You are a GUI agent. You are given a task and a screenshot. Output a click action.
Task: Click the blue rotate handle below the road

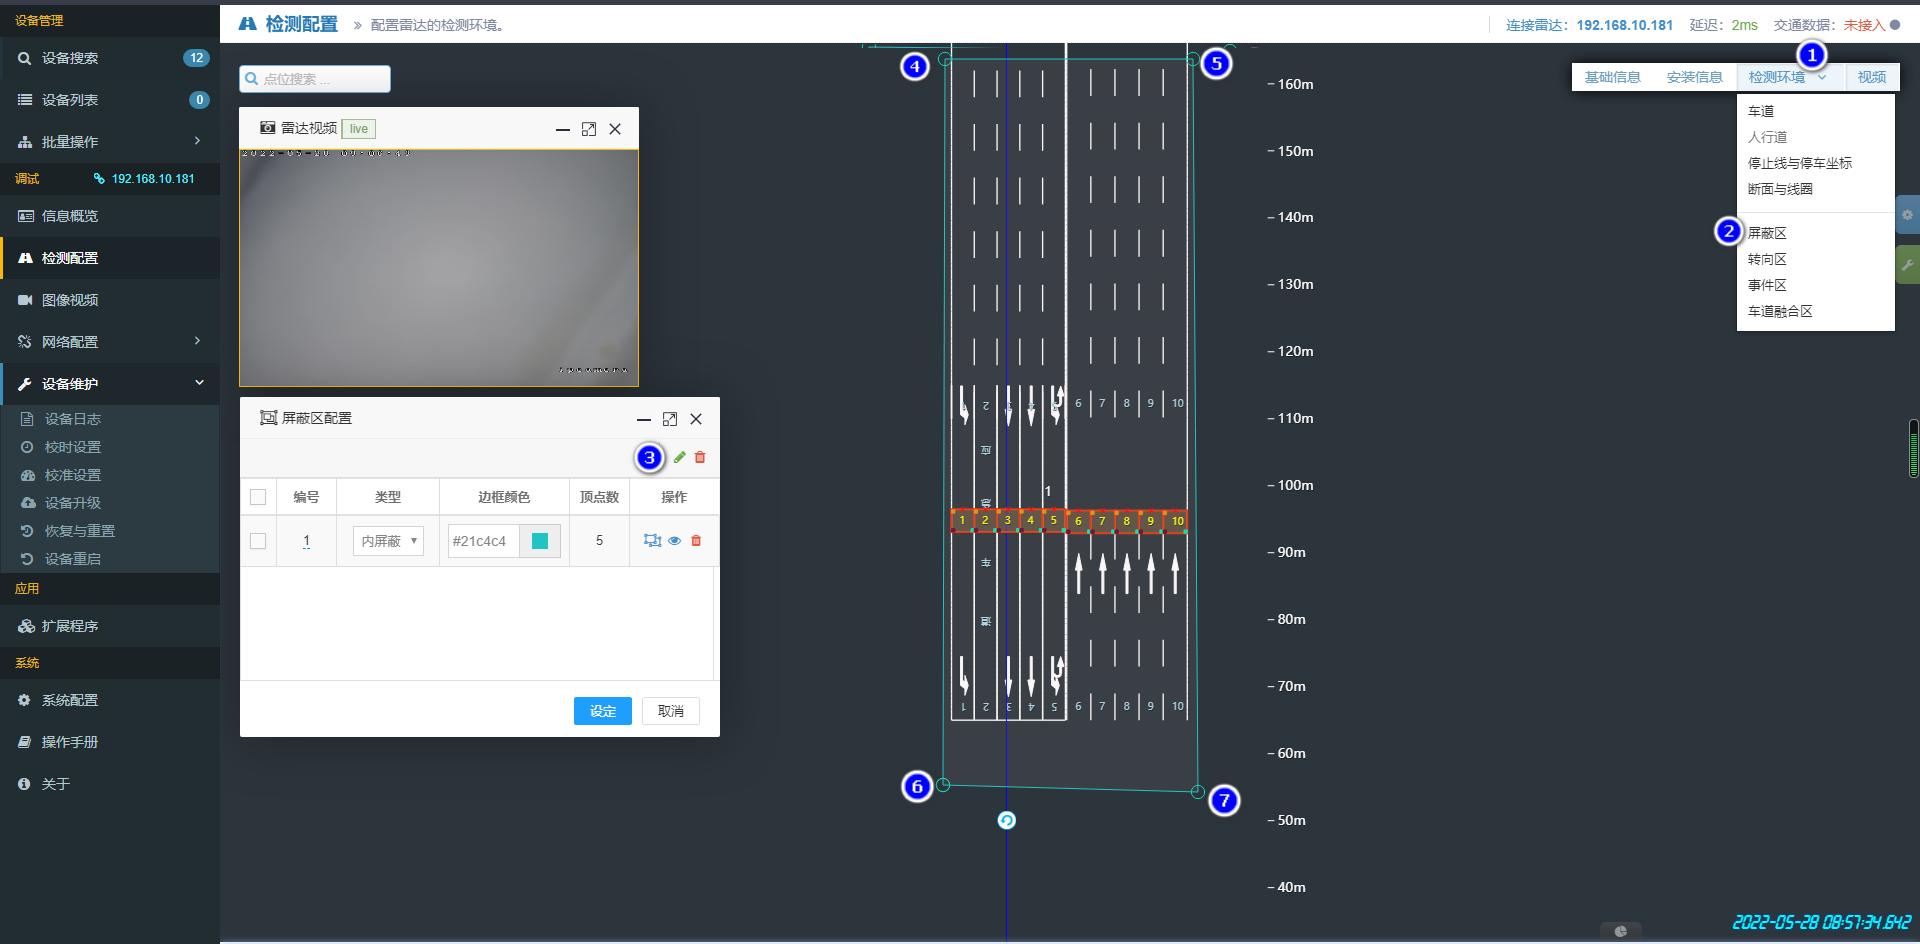[x=1007, y=820]
